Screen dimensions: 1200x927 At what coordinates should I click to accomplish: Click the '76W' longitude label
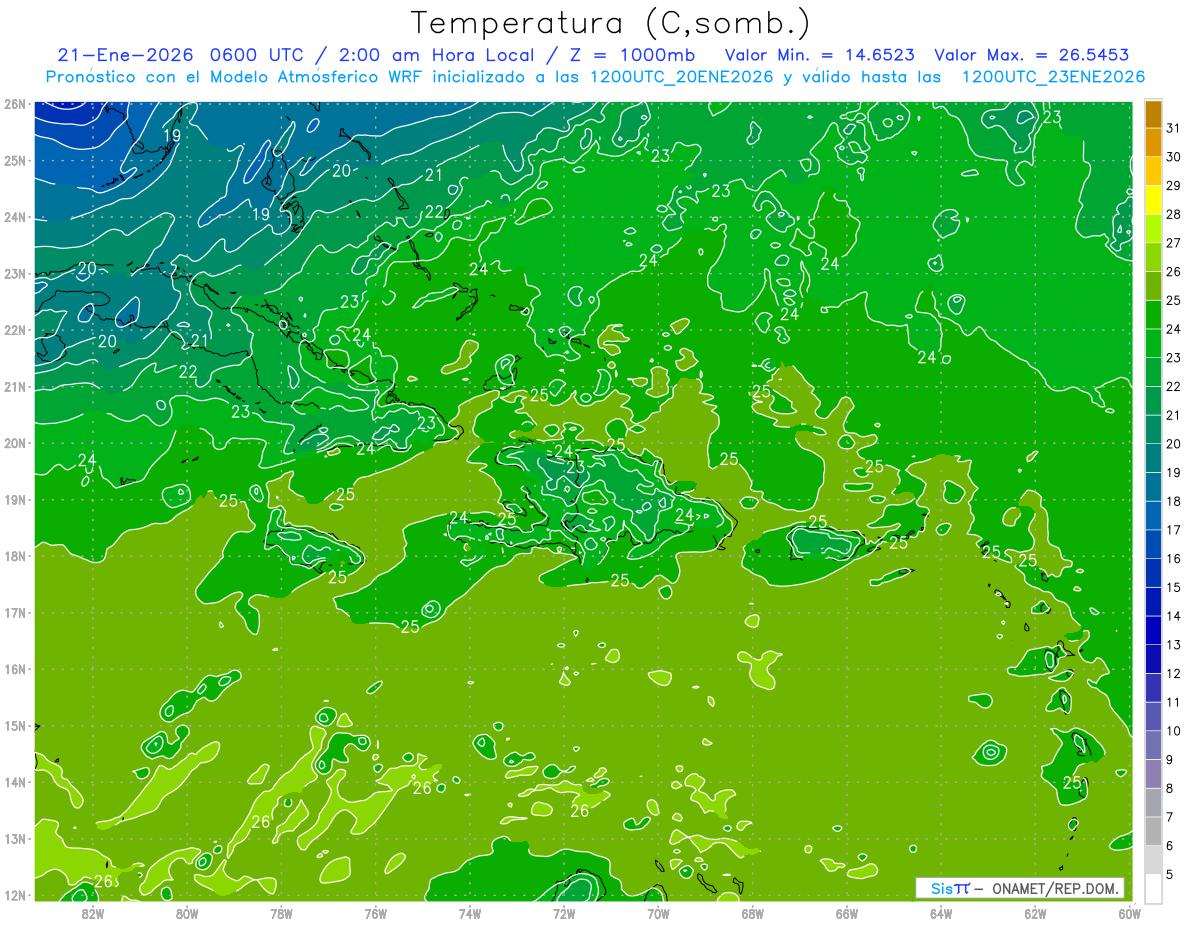(375, 914)
